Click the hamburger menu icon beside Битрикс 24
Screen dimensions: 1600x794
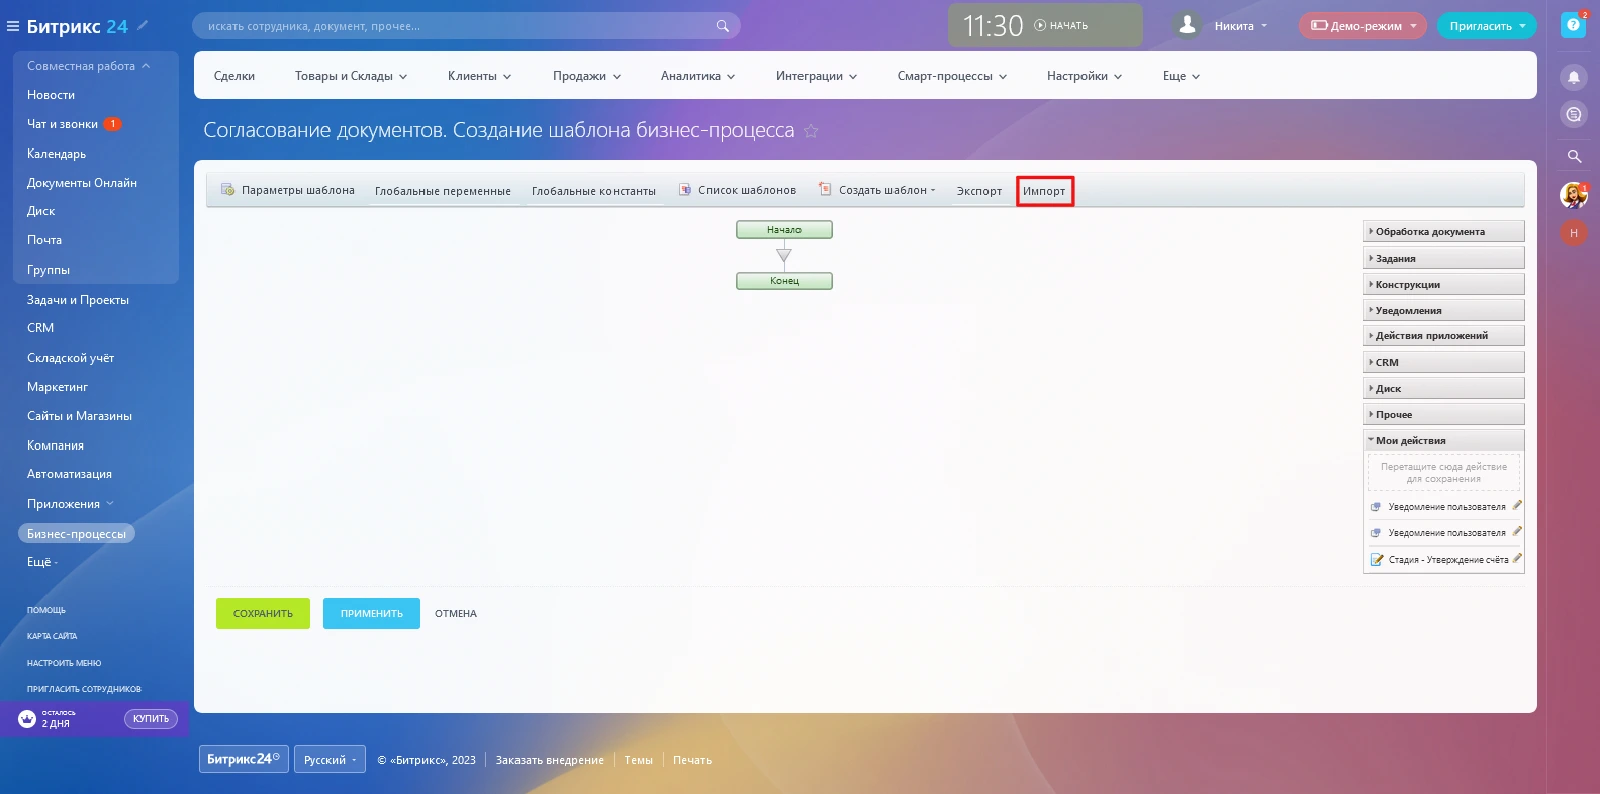(x=13, y=26)
